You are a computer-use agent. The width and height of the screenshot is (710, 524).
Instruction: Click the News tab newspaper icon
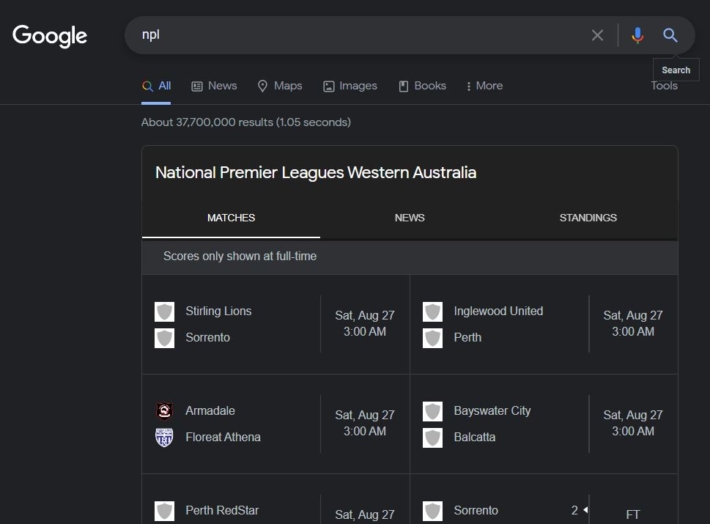[197, 87]
